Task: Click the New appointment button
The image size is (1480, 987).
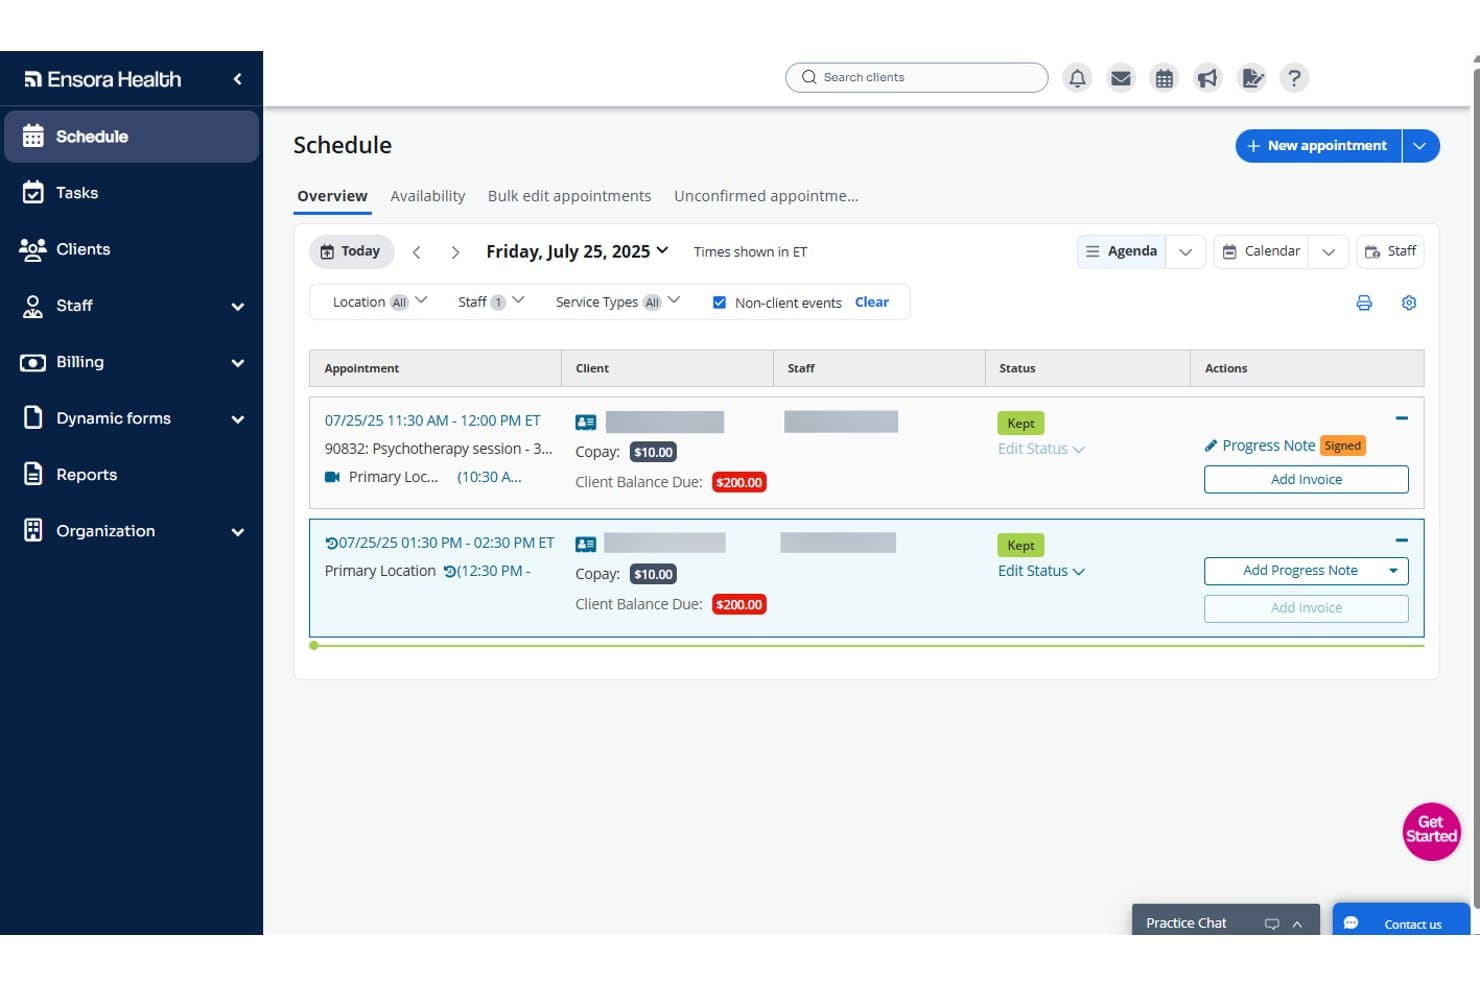Action: coord(1318,146)
